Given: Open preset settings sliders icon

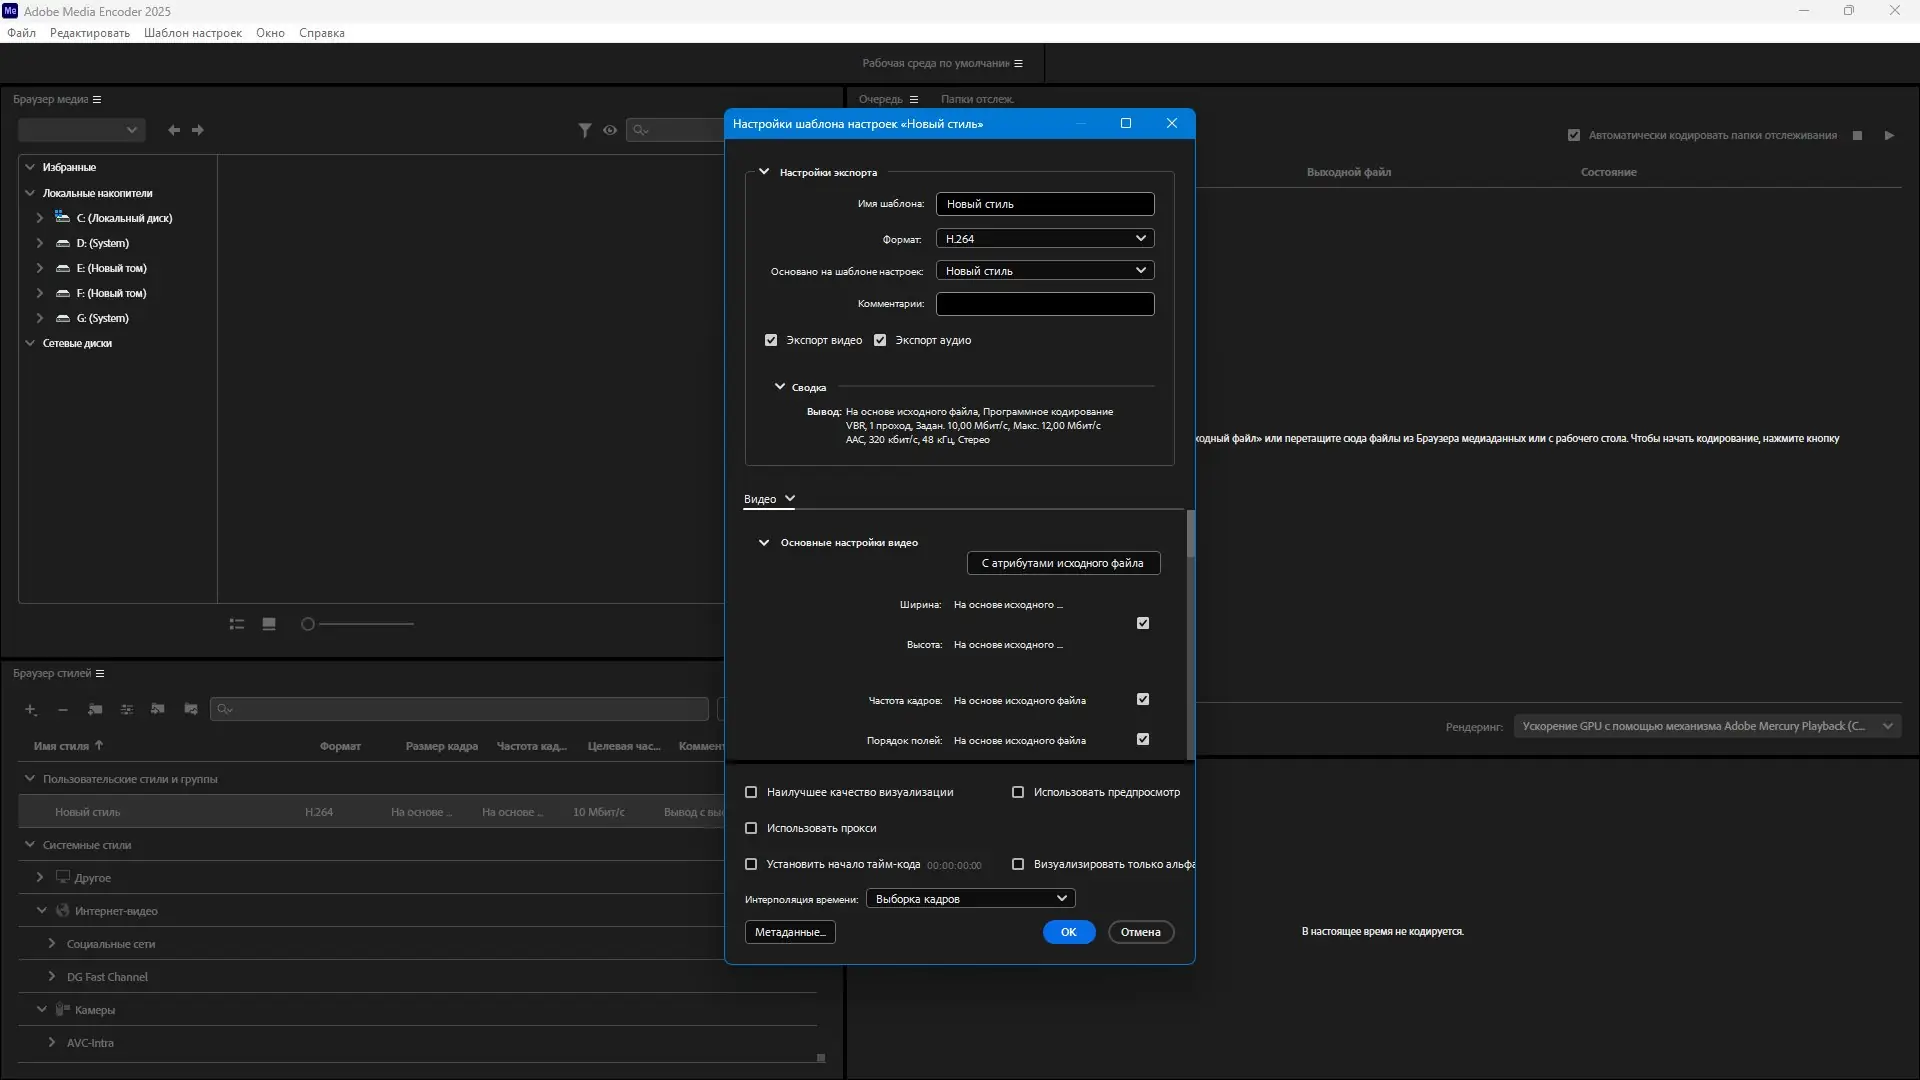Looking at the screenshot, I should tap(127, 710).
